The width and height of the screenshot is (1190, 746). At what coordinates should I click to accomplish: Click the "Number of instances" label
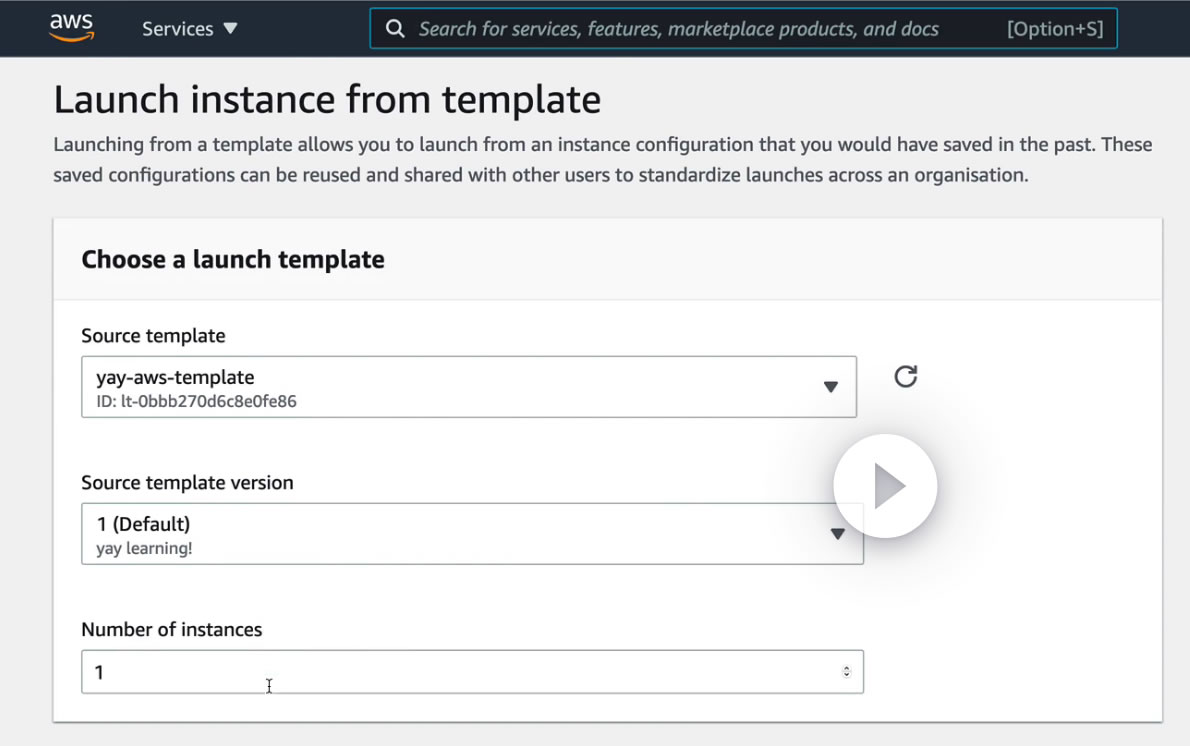pyautogui.click(x=171, y=630)
